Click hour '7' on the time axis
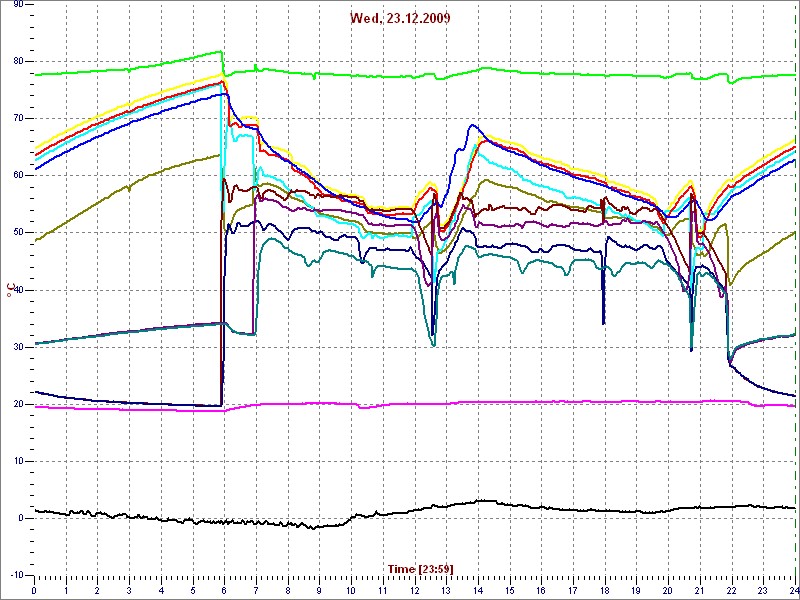800x600 pixels. pyautogui.click(x=256, y=590)
